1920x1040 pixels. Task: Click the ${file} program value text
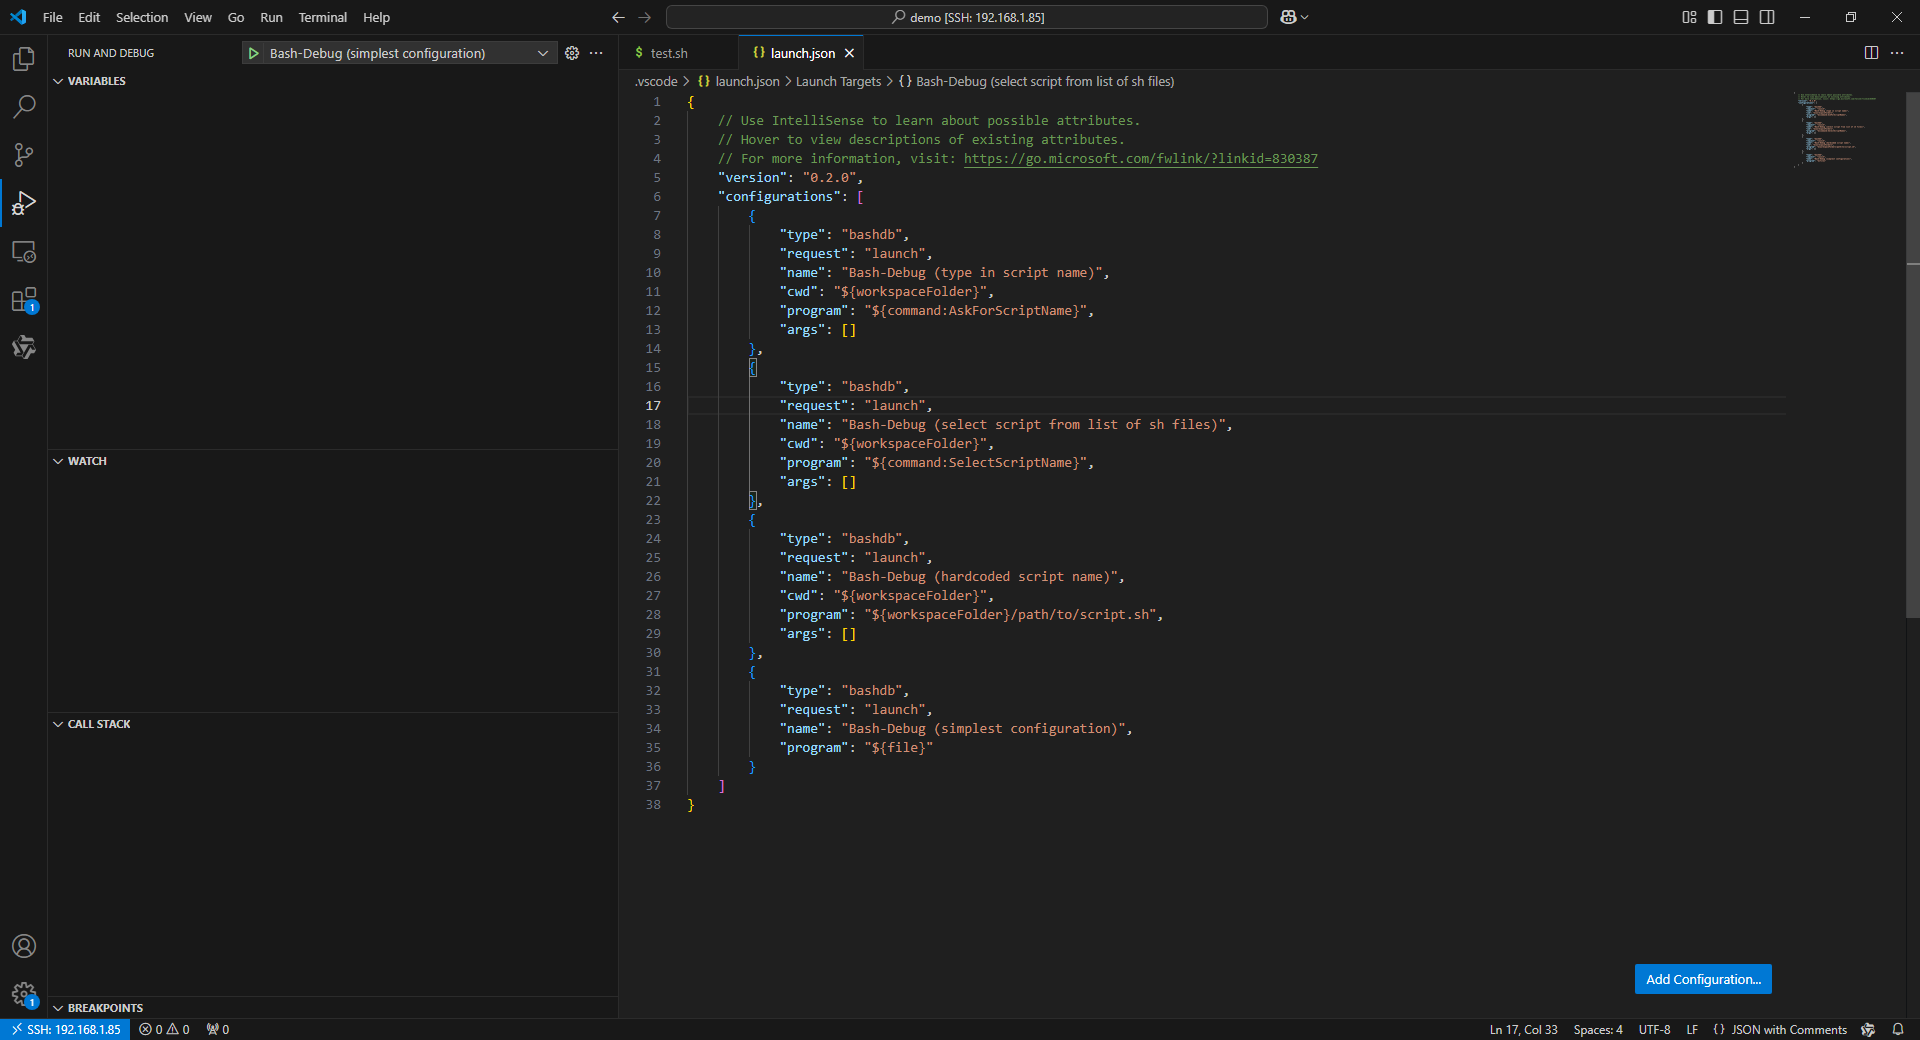click(x=898, y=748)
